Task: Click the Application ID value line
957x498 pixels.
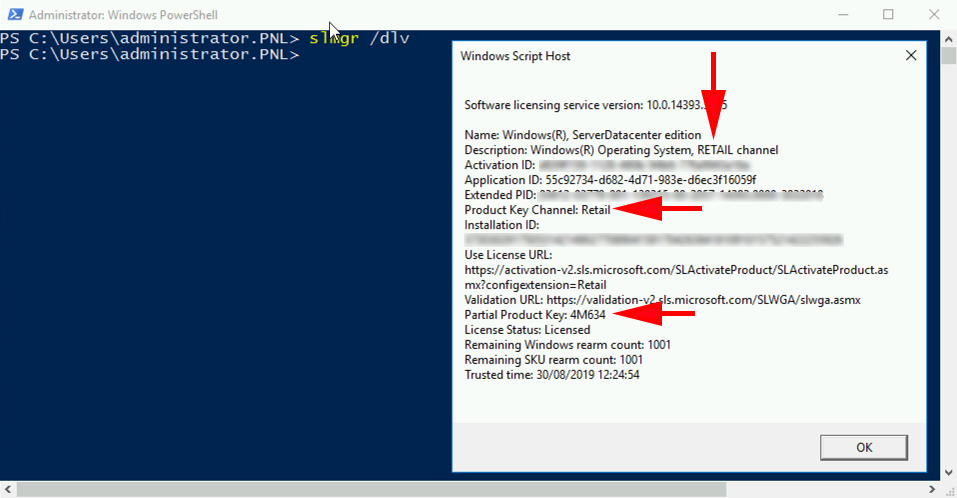Action: 610,180
